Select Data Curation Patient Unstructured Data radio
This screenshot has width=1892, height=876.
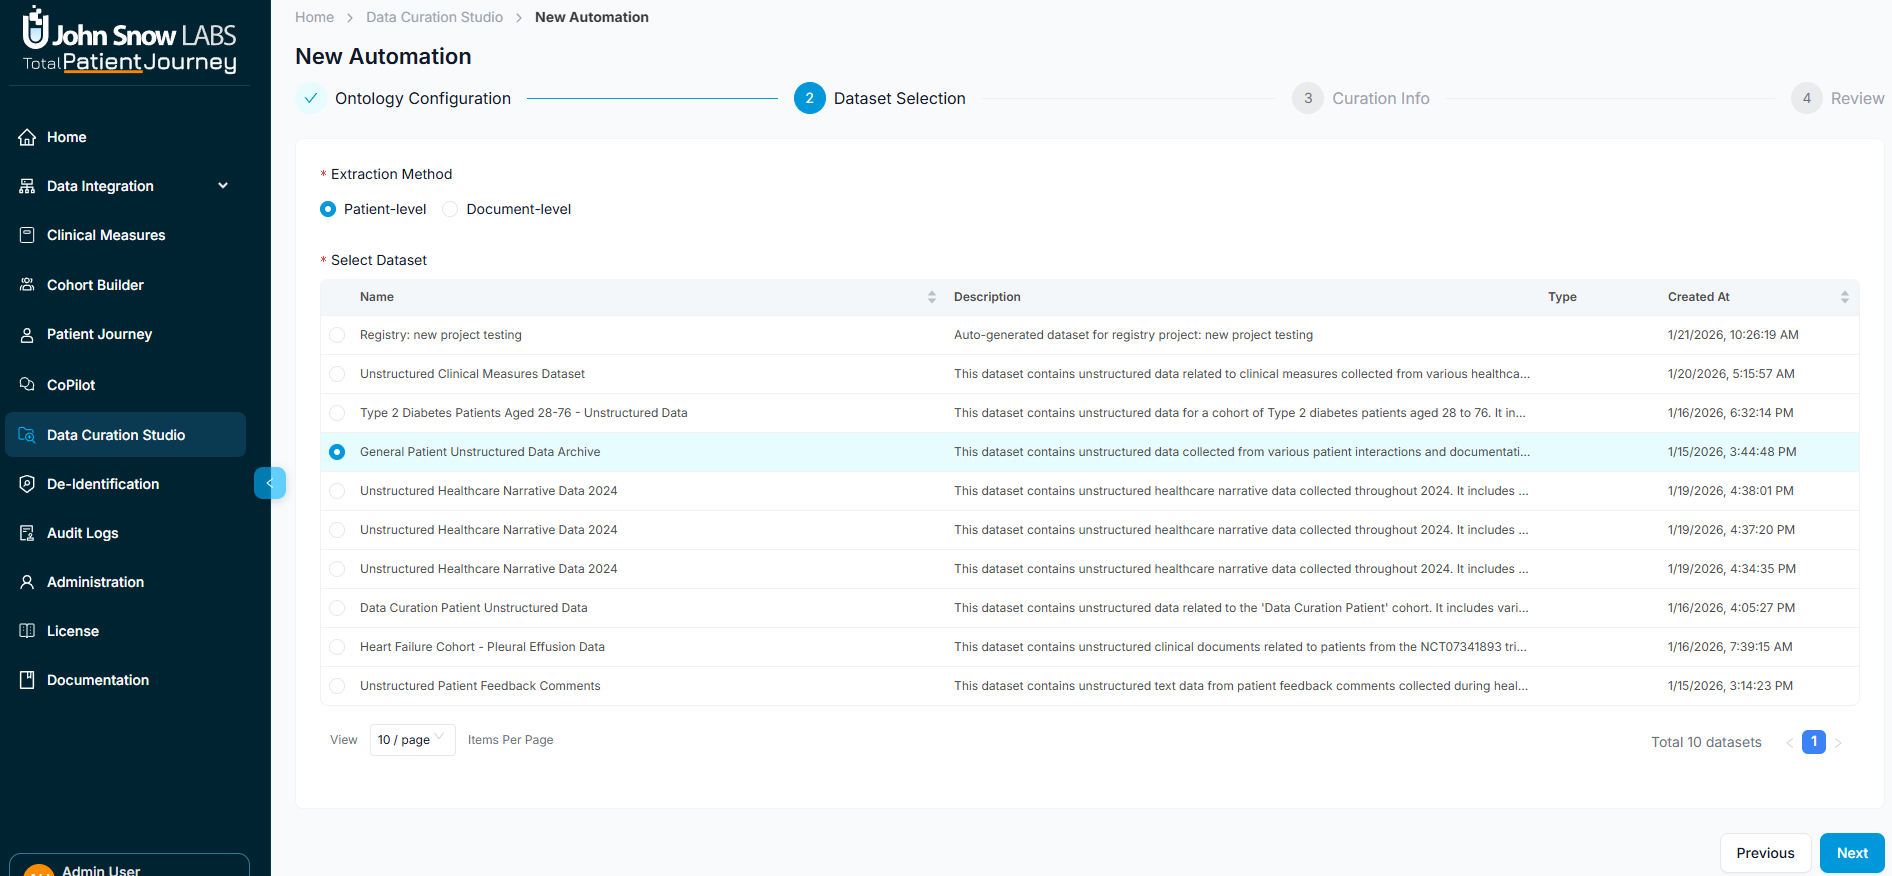tap(337, 608)
